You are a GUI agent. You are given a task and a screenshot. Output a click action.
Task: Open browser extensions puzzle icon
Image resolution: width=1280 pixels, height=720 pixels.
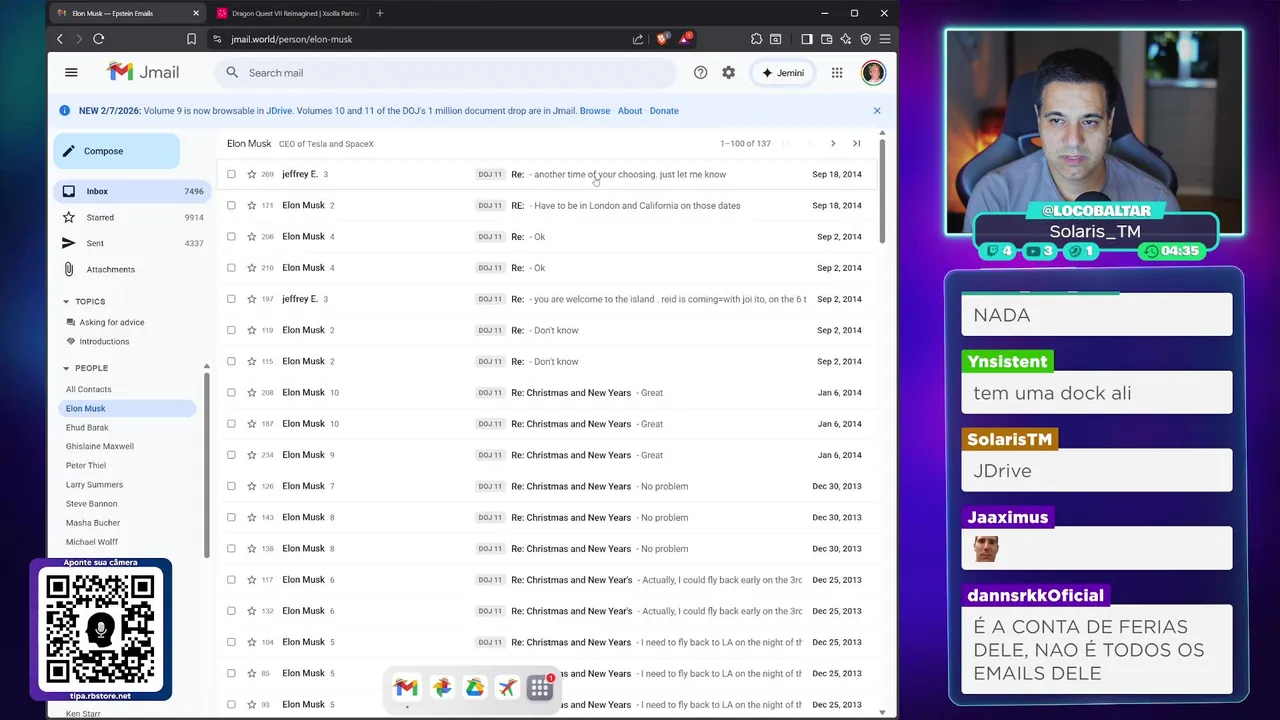(756, 39)
